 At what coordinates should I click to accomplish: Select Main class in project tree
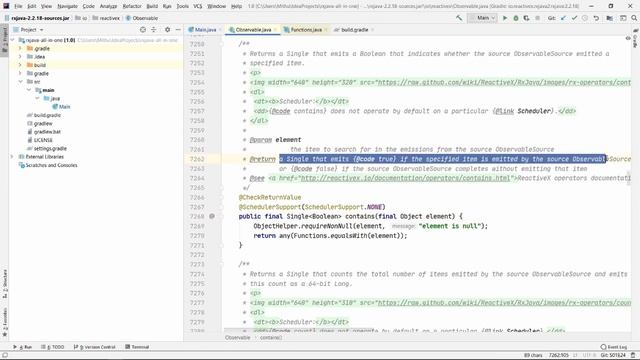tap(61, 107)
